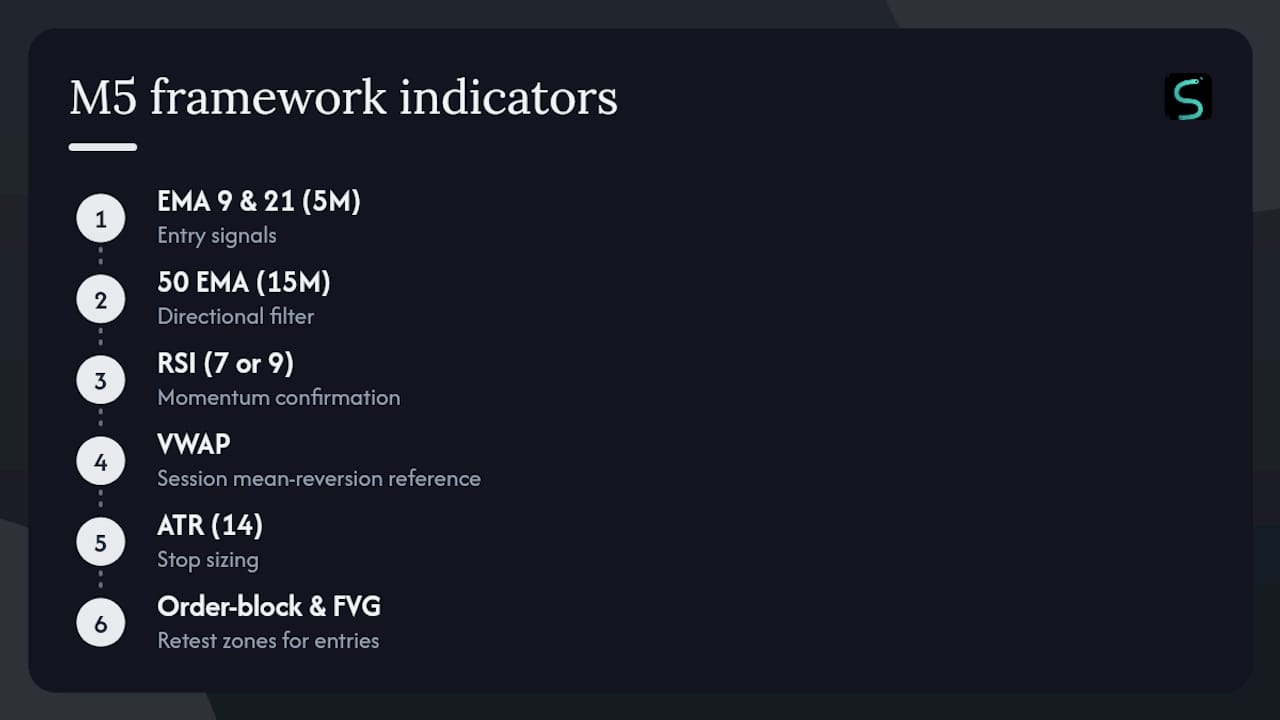
Task: Select the number 2 circle marker
Action: (x=100, y=300)
